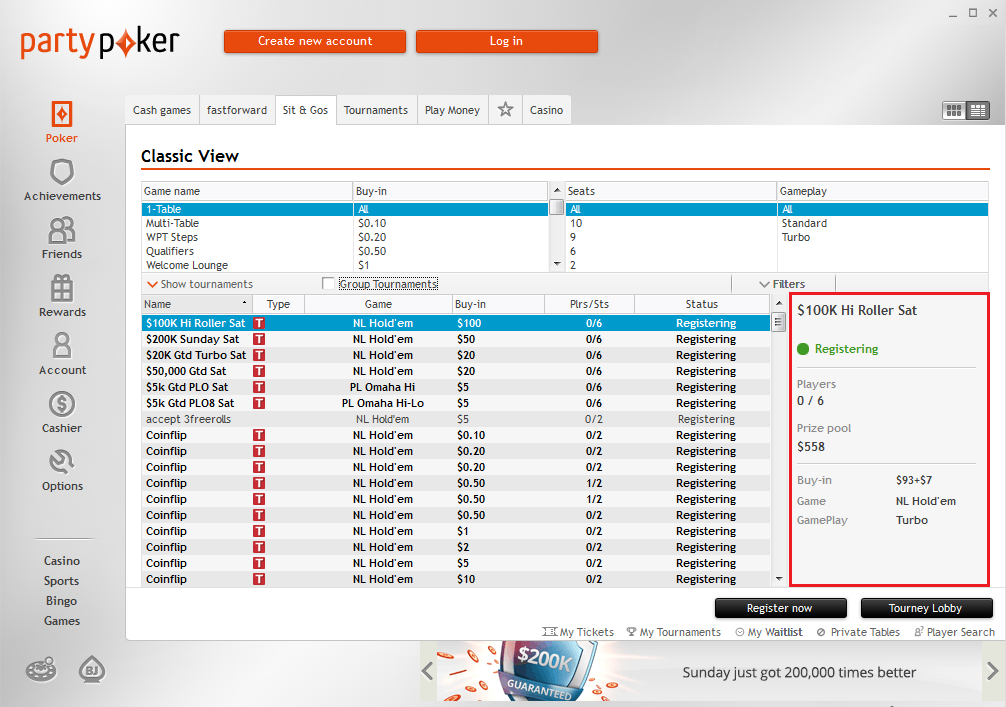Select WPT Steps game name filter
The width and height of the screenshot is (1006, 707).
click(248, 237)
